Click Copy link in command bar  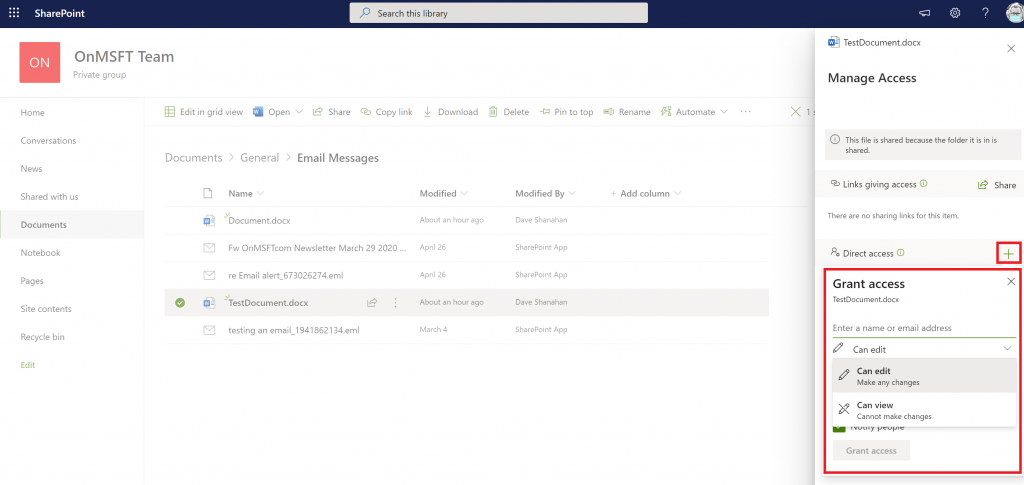pyautogui.click(x=387, y=112)
